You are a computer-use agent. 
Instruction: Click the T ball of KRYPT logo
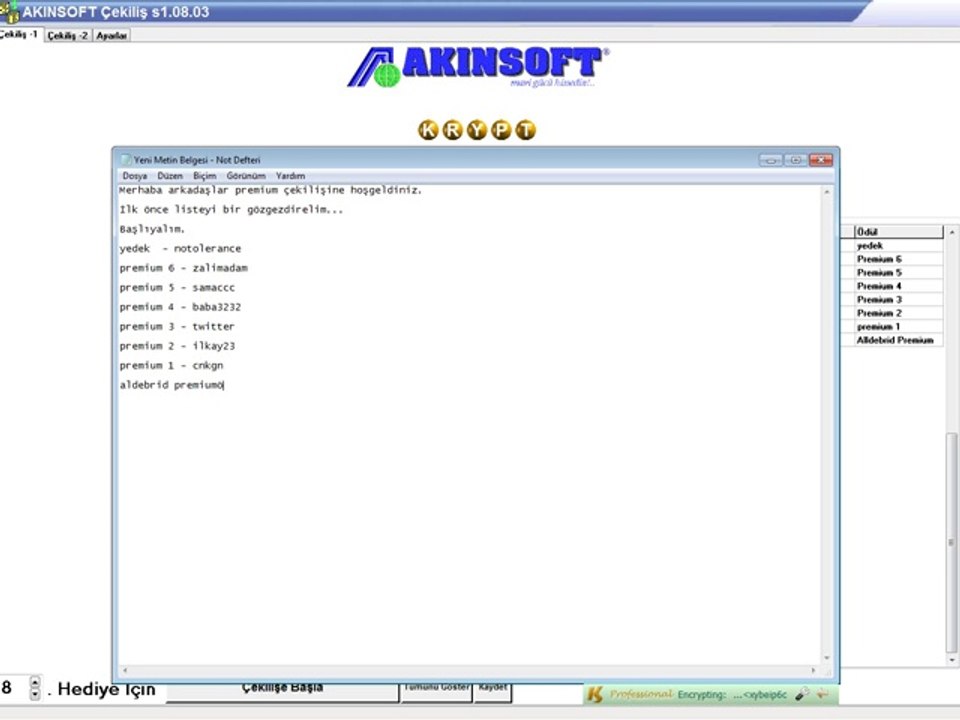point(525,130)
